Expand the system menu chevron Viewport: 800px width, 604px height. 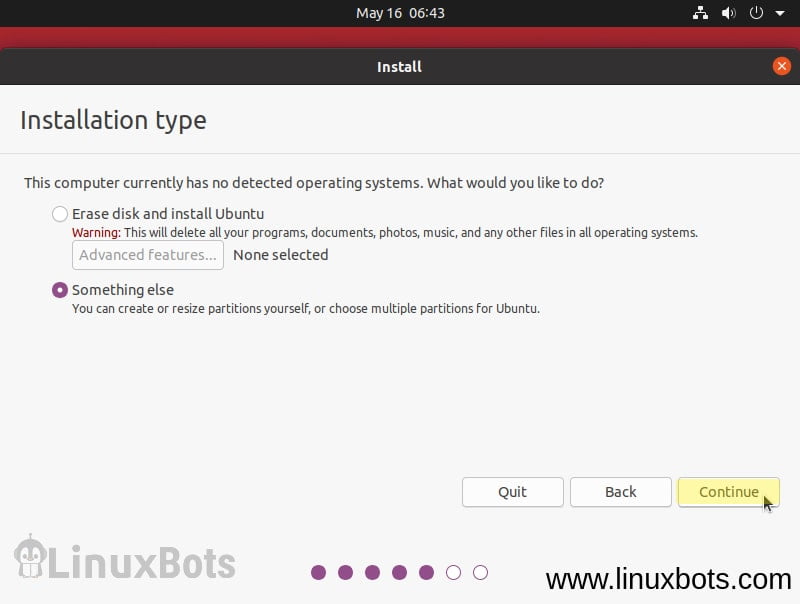coord(779,13)
